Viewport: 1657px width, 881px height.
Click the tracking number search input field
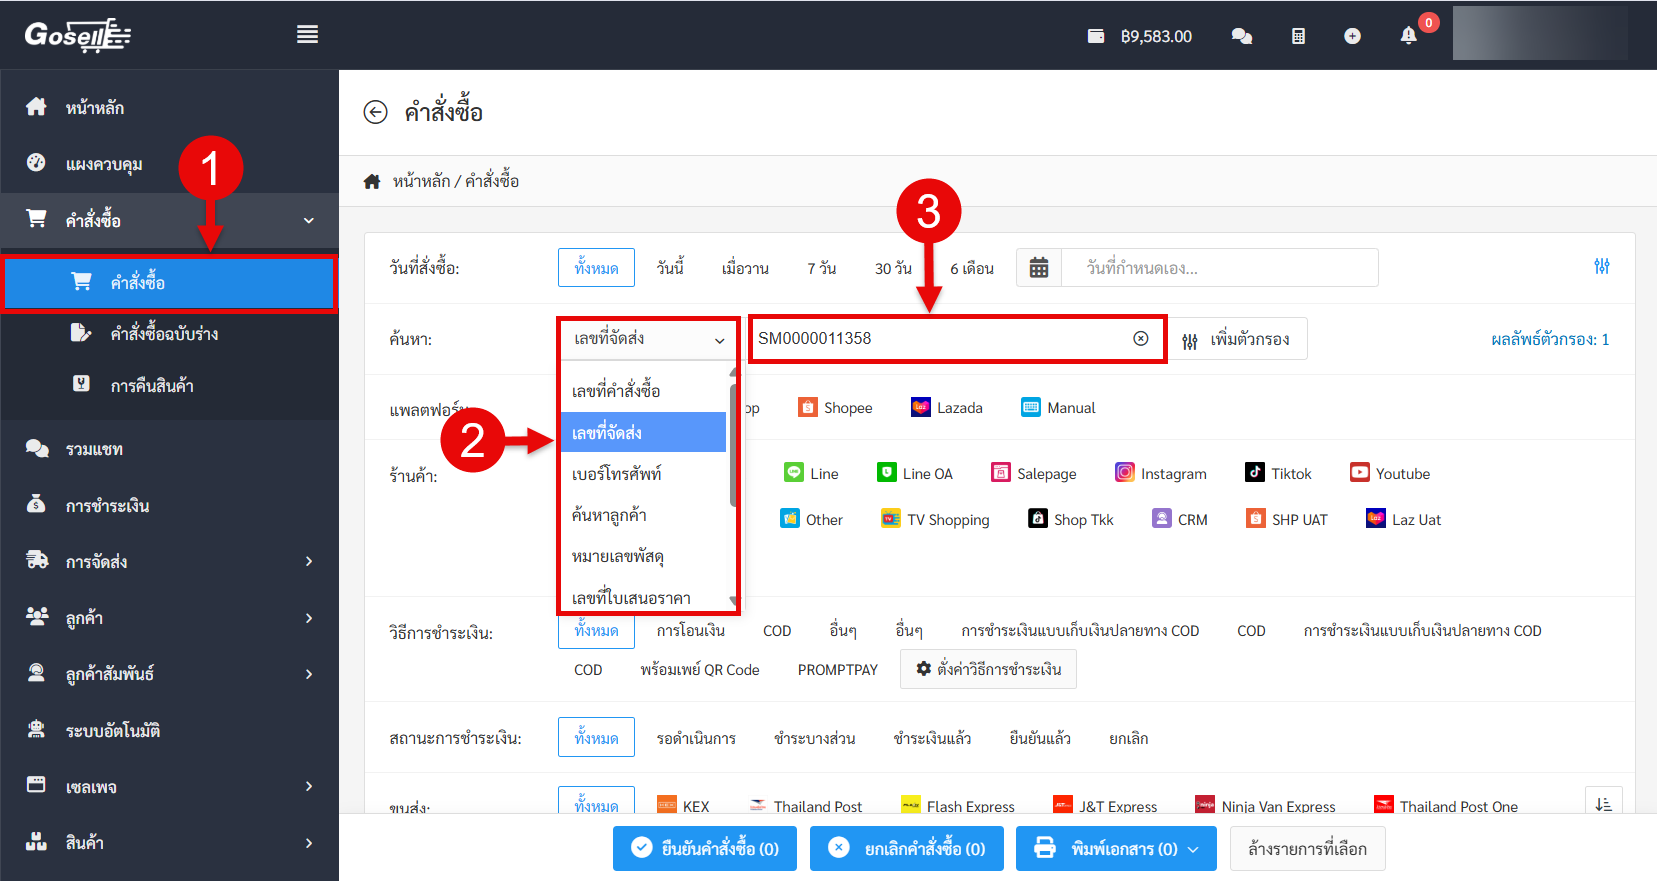940,339
